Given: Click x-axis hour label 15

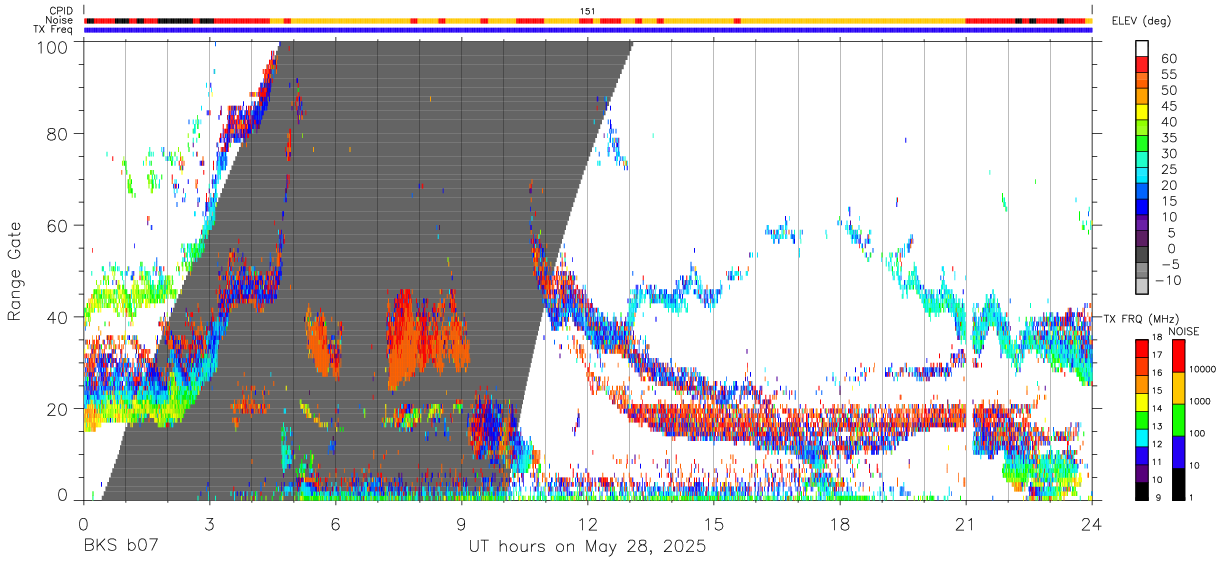Looking at the screenshot, I should [x=713, y=523].
